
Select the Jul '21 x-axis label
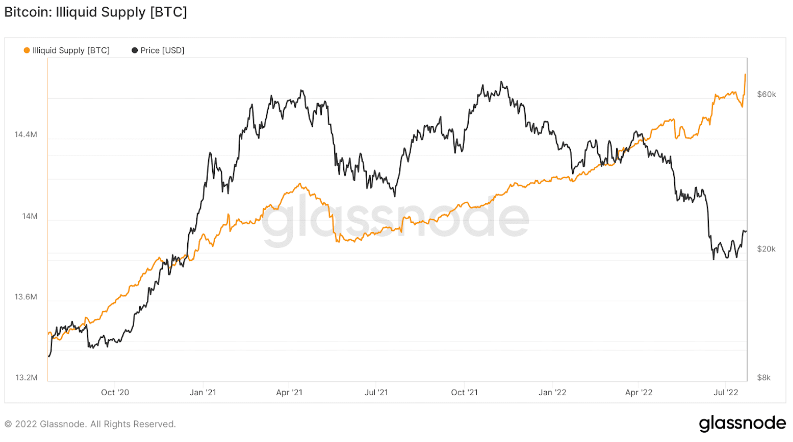tap(378, 392)
